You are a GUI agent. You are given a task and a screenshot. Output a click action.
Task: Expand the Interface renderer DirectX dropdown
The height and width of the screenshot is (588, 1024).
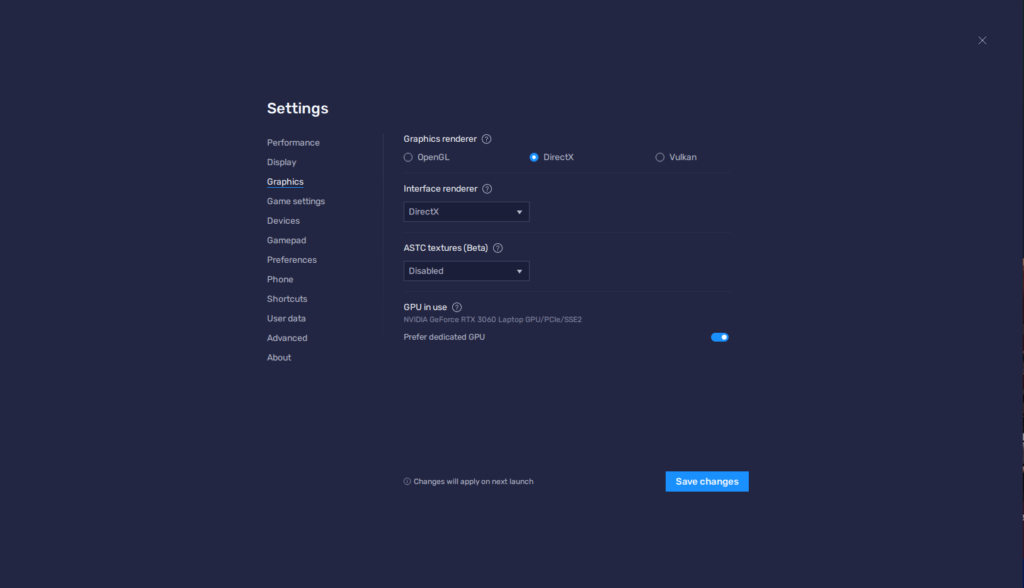coord(466,212)
